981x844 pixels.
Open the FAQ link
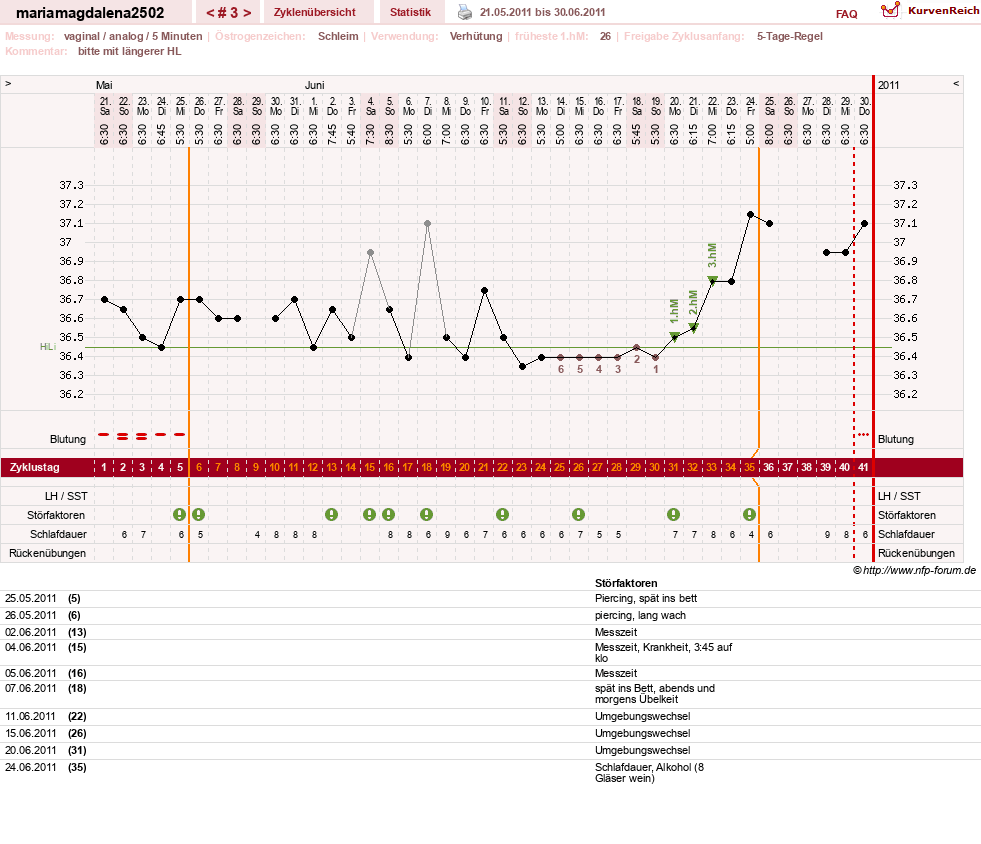pyautogui.click(x=846, y=14)
